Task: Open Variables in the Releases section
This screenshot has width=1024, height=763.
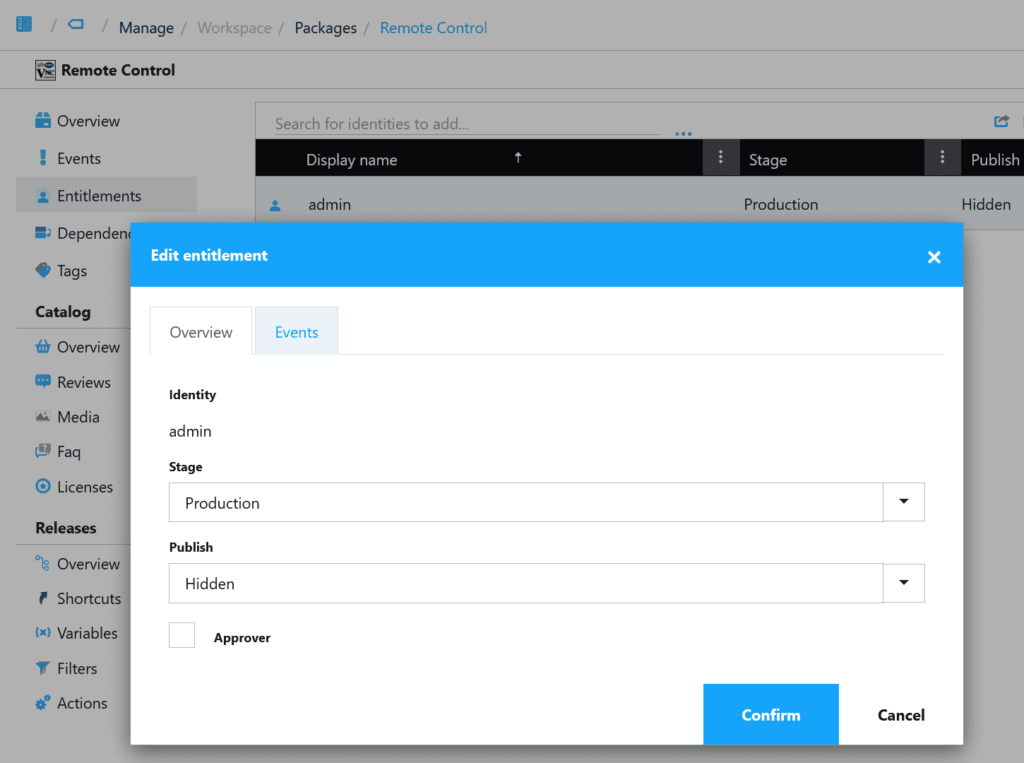Action: pos(87,633)
